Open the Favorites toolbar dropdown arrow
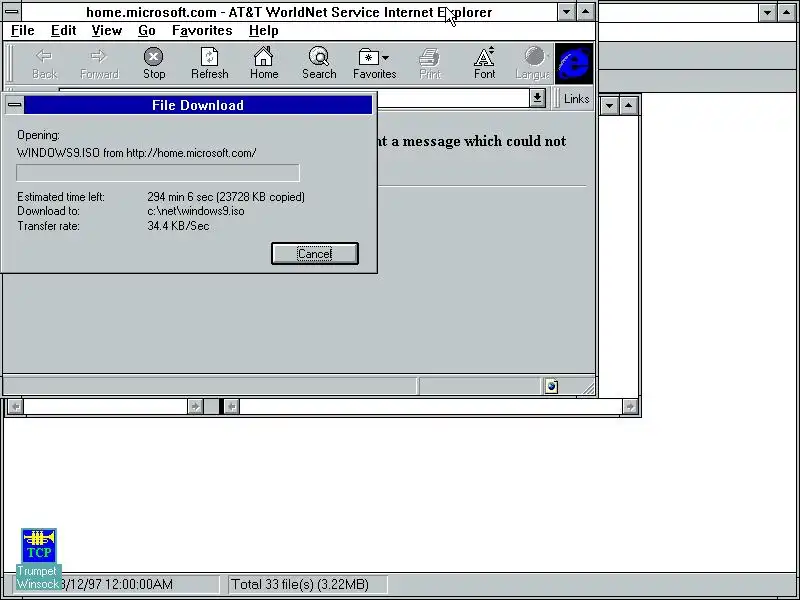800x600 pixels. click(x=385, y=58)
